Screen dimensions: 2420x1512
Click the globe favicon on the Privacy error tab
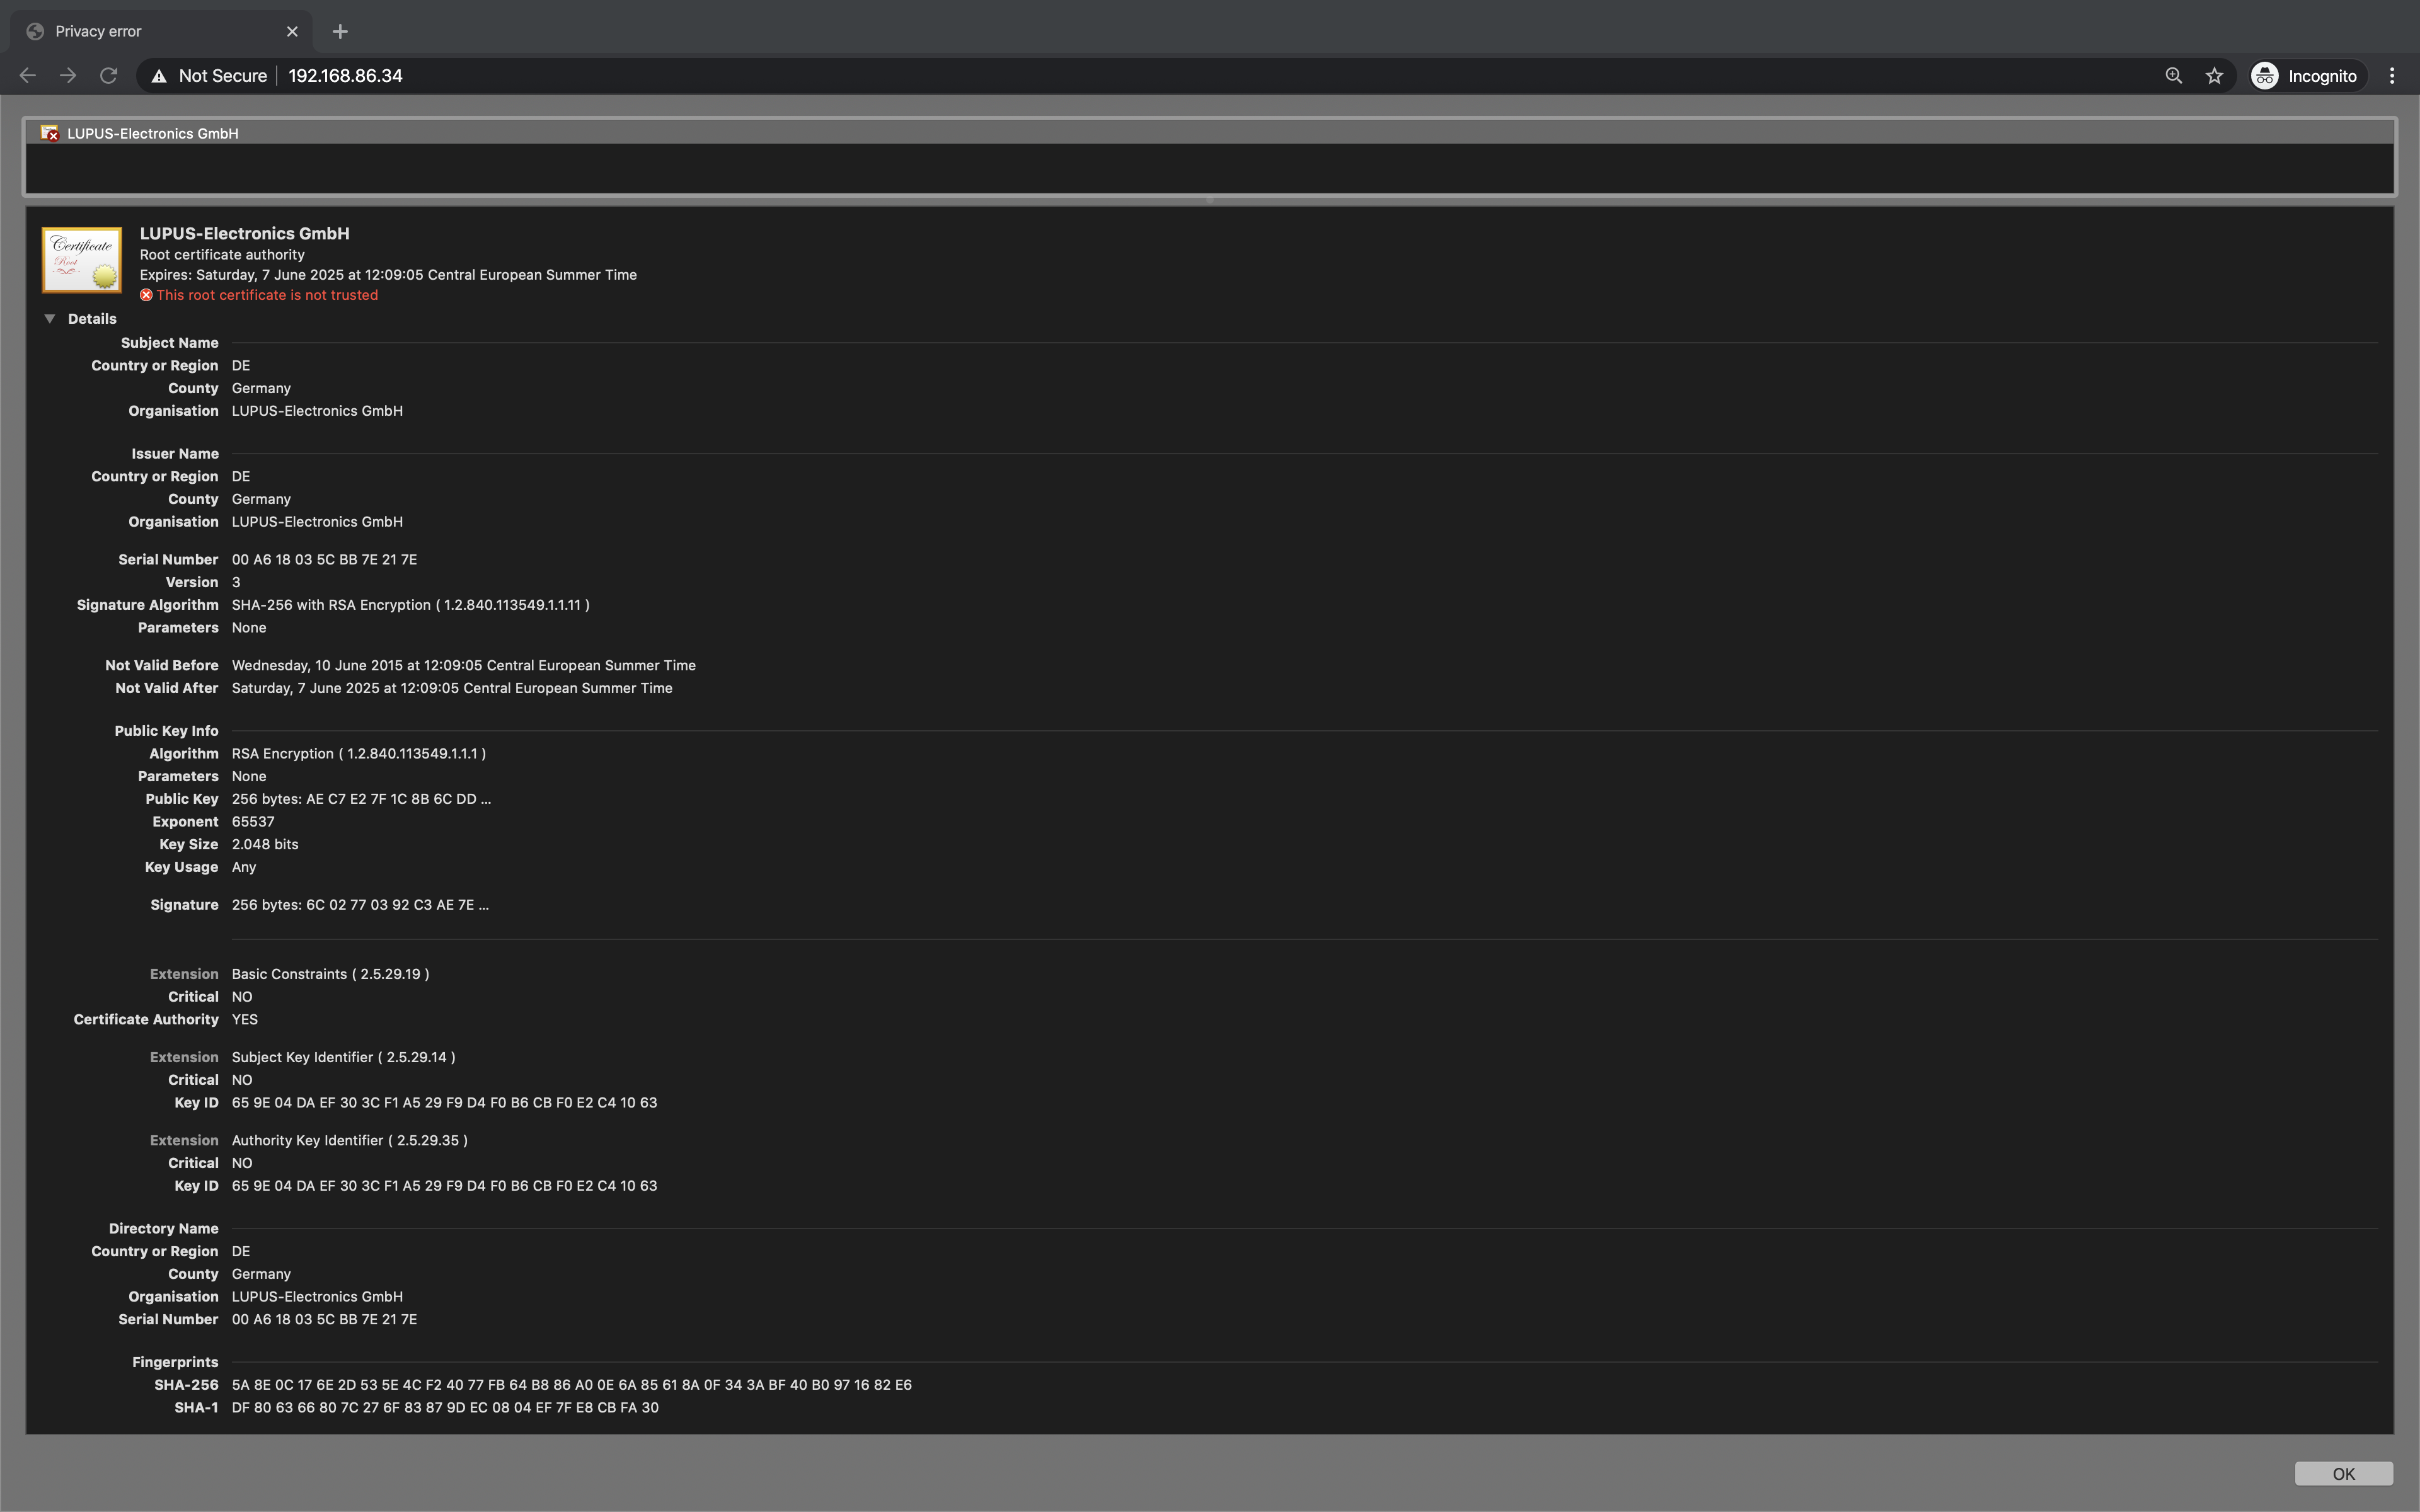click(35, 31)
